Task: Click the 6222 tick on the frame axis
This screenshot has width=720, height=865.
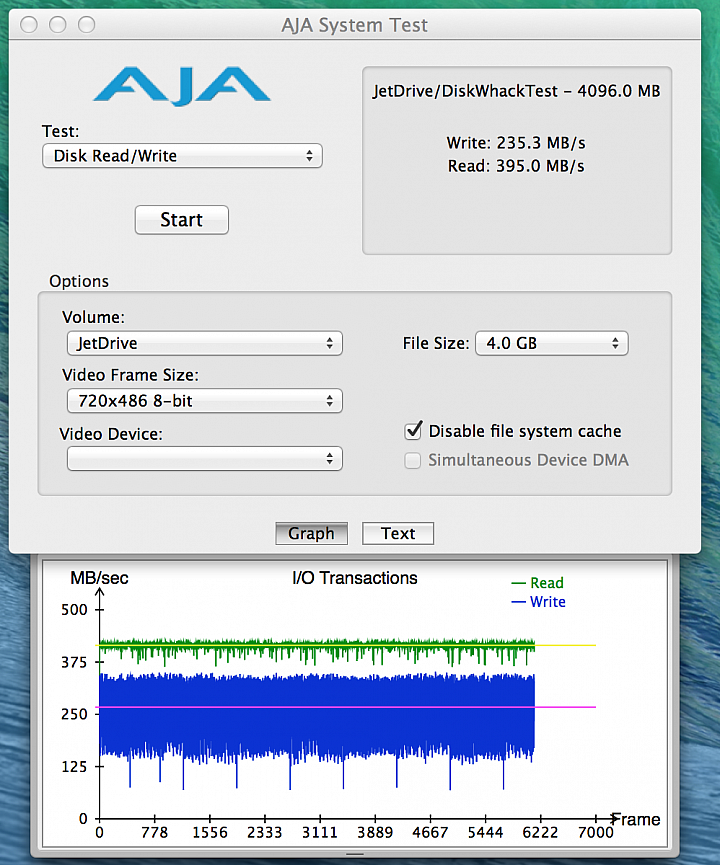Action: tap(540, 832)
